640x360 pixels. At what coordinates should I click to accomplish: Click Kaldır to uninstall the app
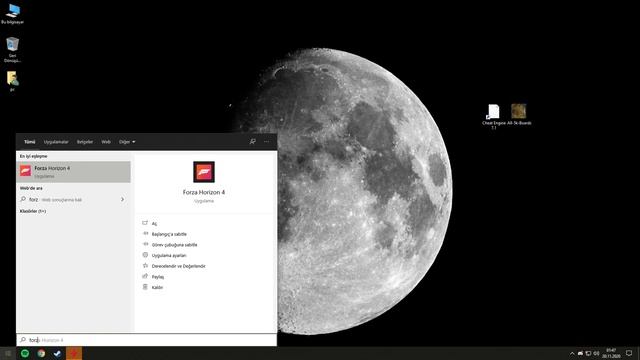click(x=157, y=287)
